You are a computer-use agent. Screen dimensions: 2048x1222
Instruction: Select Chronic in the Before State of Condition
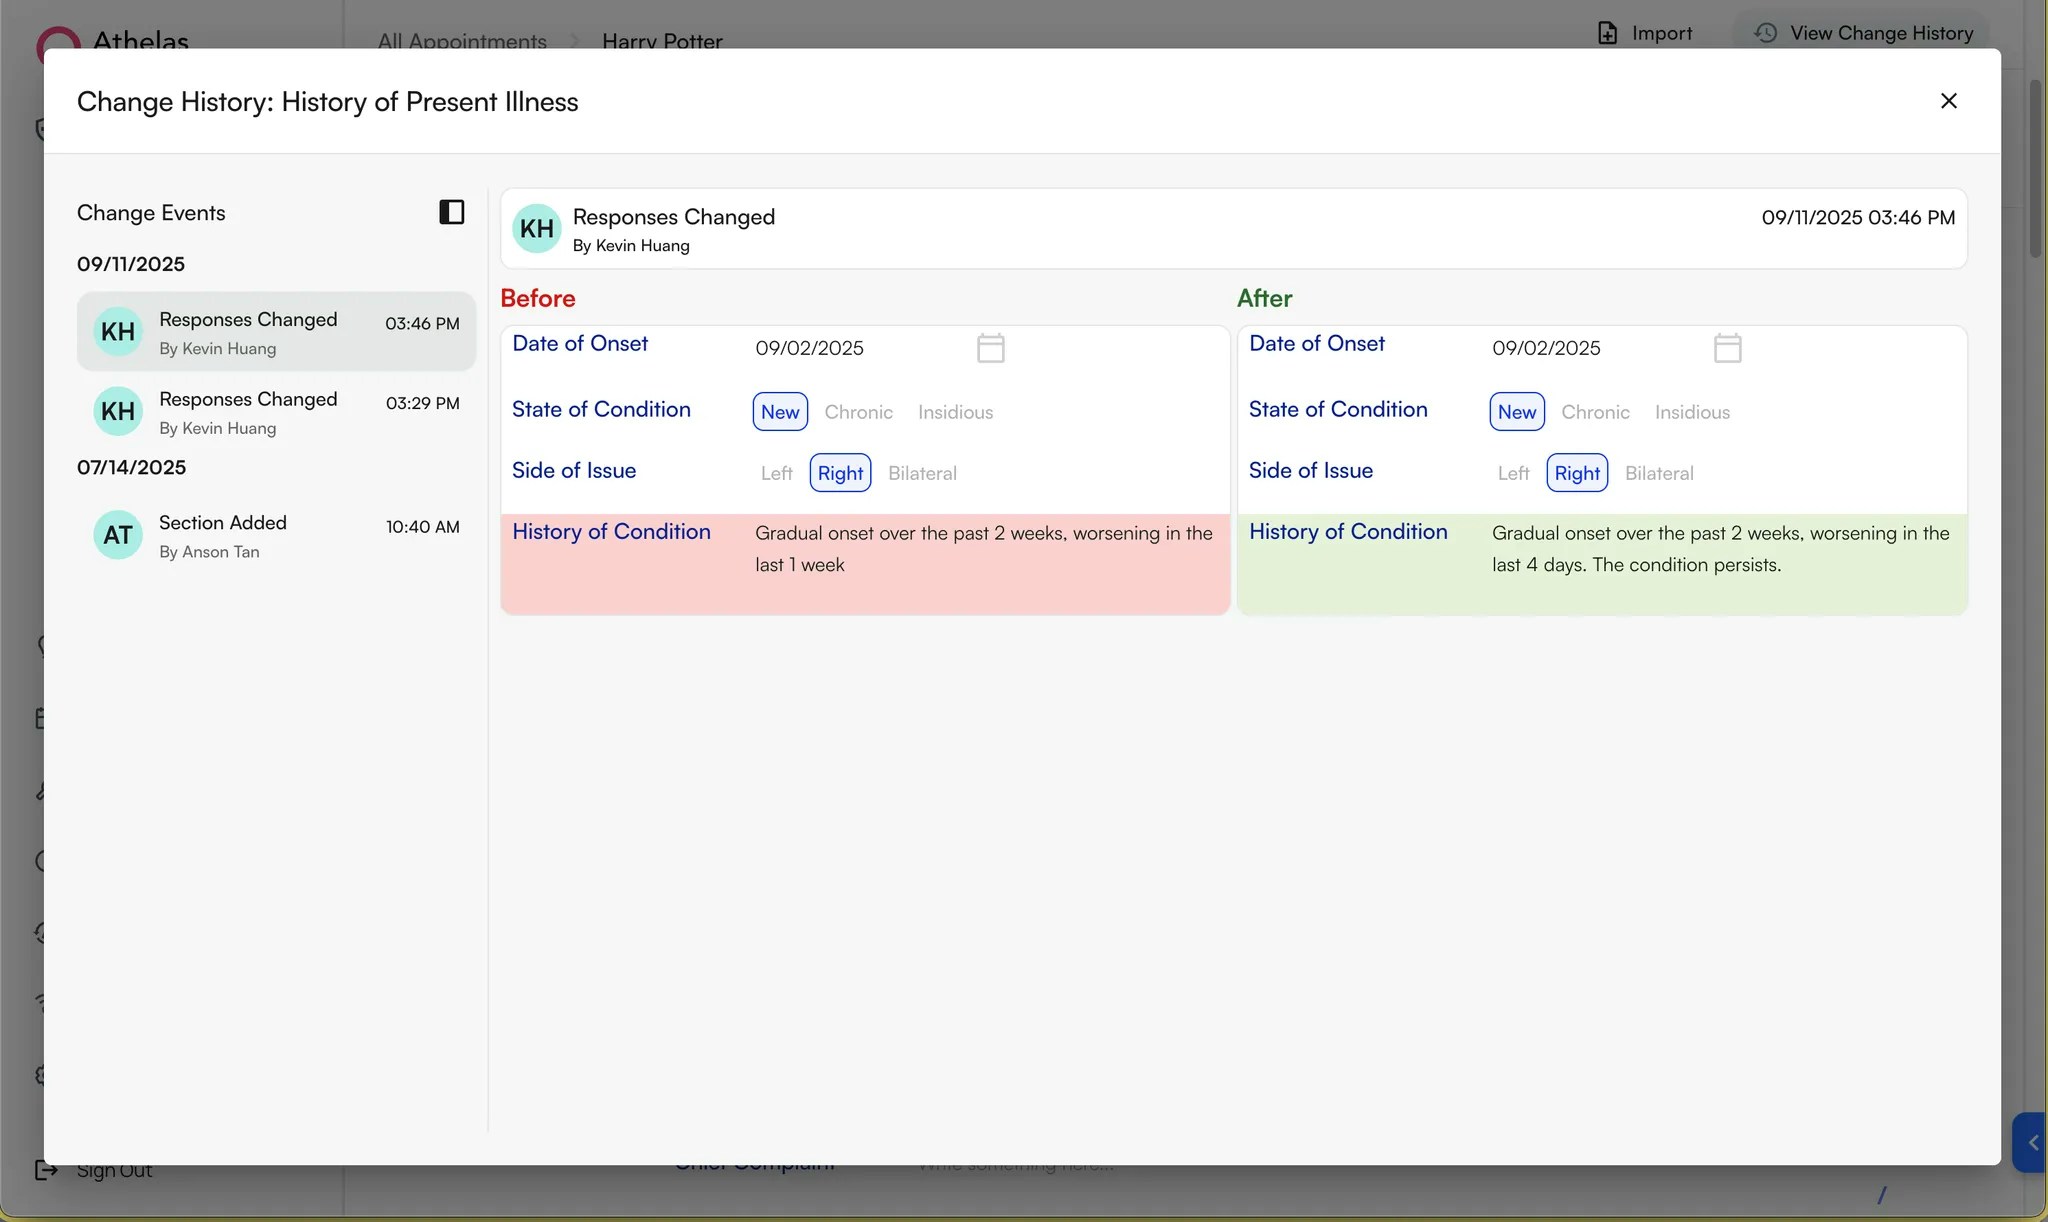coord(858,412)
